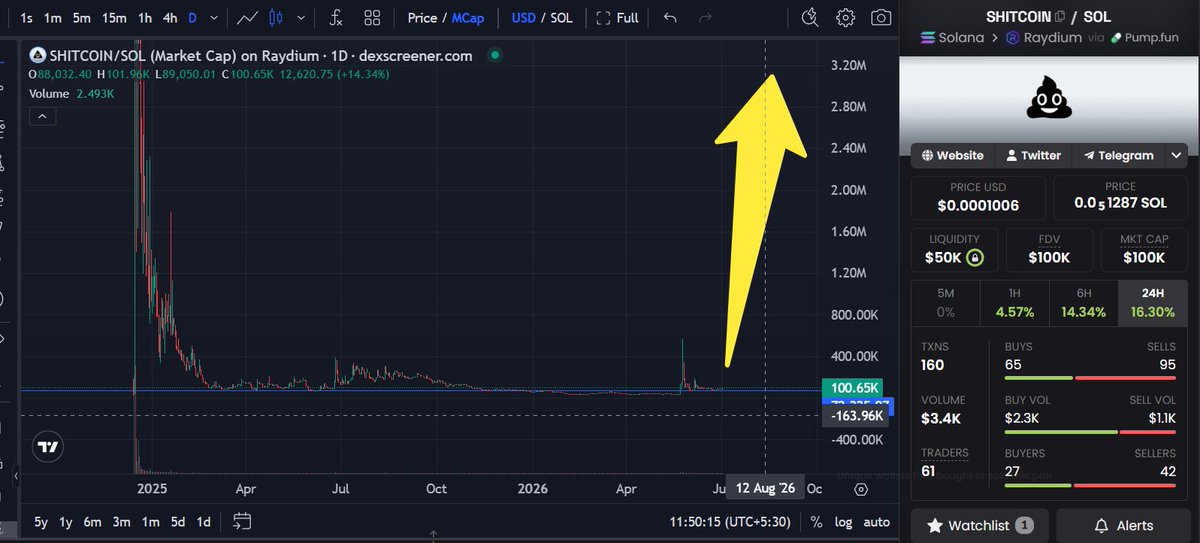Viewport: 1200px width, 543px height.
Task: Click the FDV $100K box
Action: tap(1050, 249)
